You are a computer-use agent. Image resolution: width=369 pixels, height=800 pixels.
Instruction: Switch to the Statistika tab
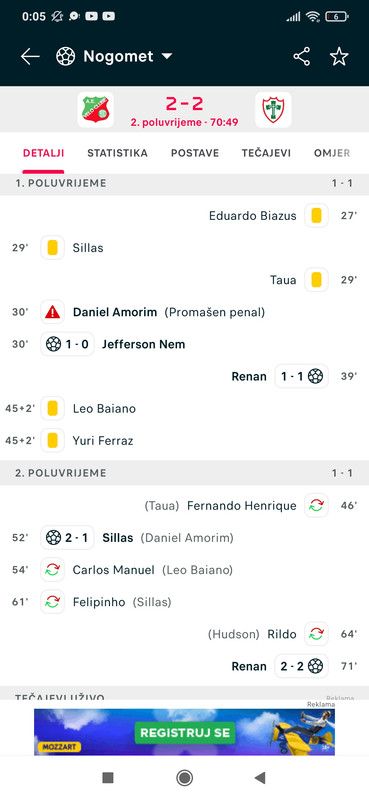click(117, 153)
